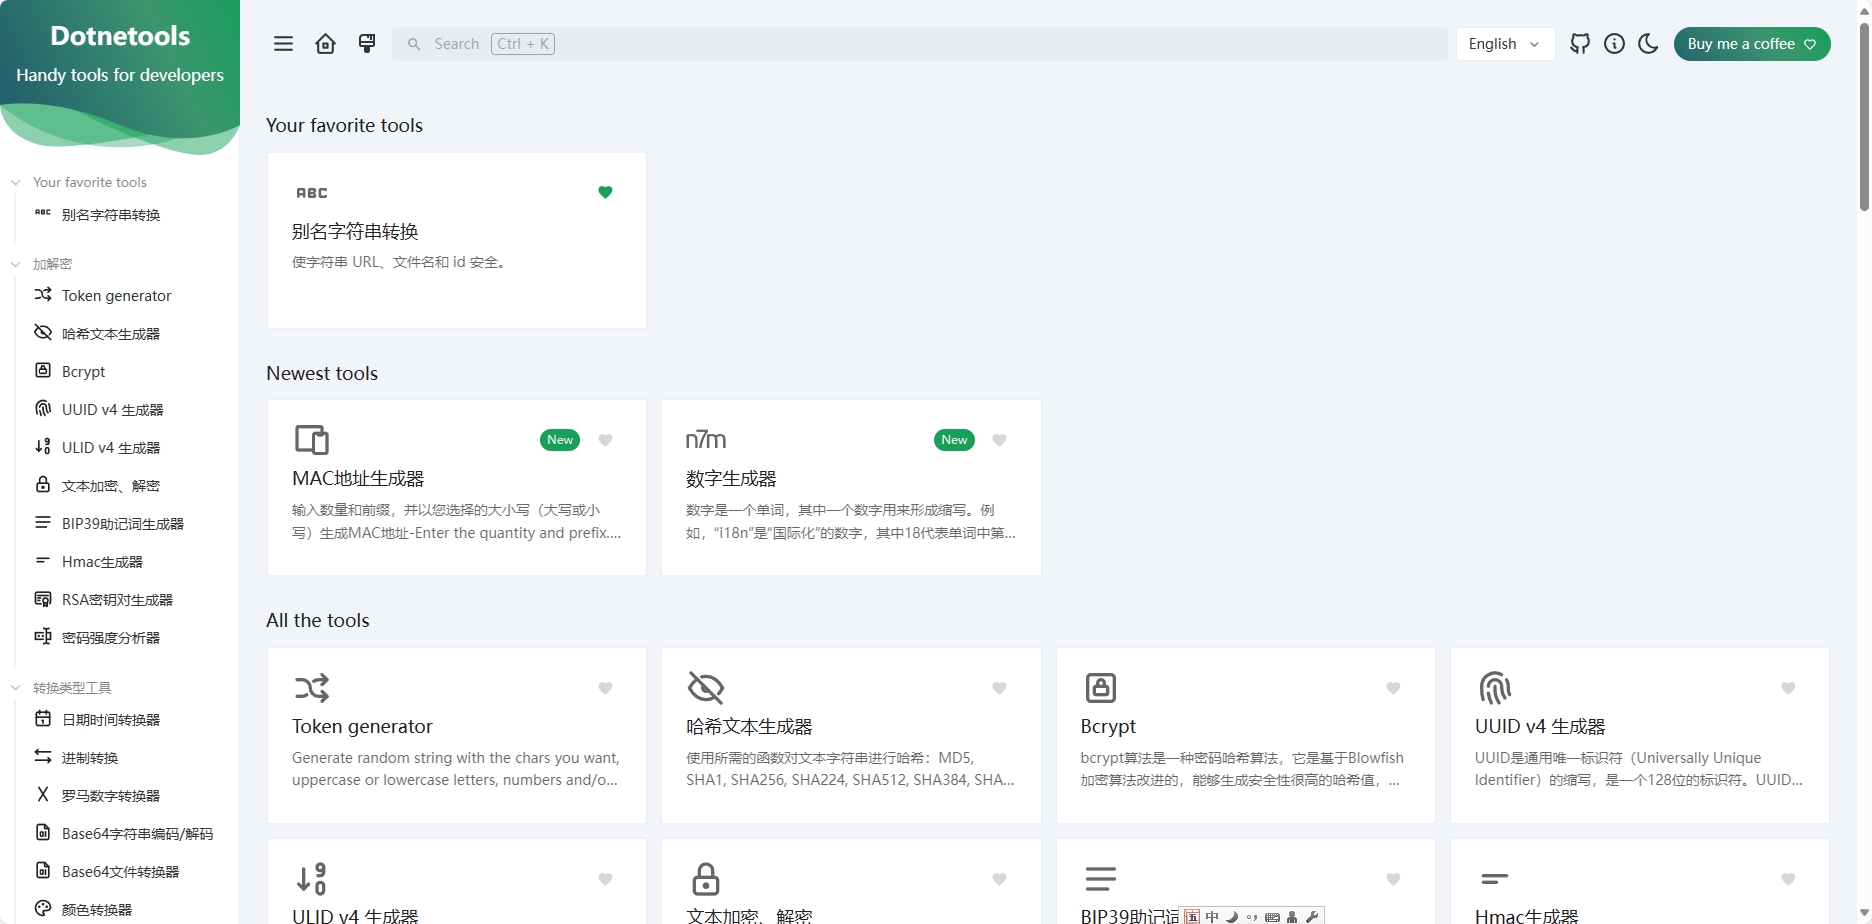Open 别名字符串转换 in the sidebar favorites
The image size is (1872, 924).
pos(111,215)
